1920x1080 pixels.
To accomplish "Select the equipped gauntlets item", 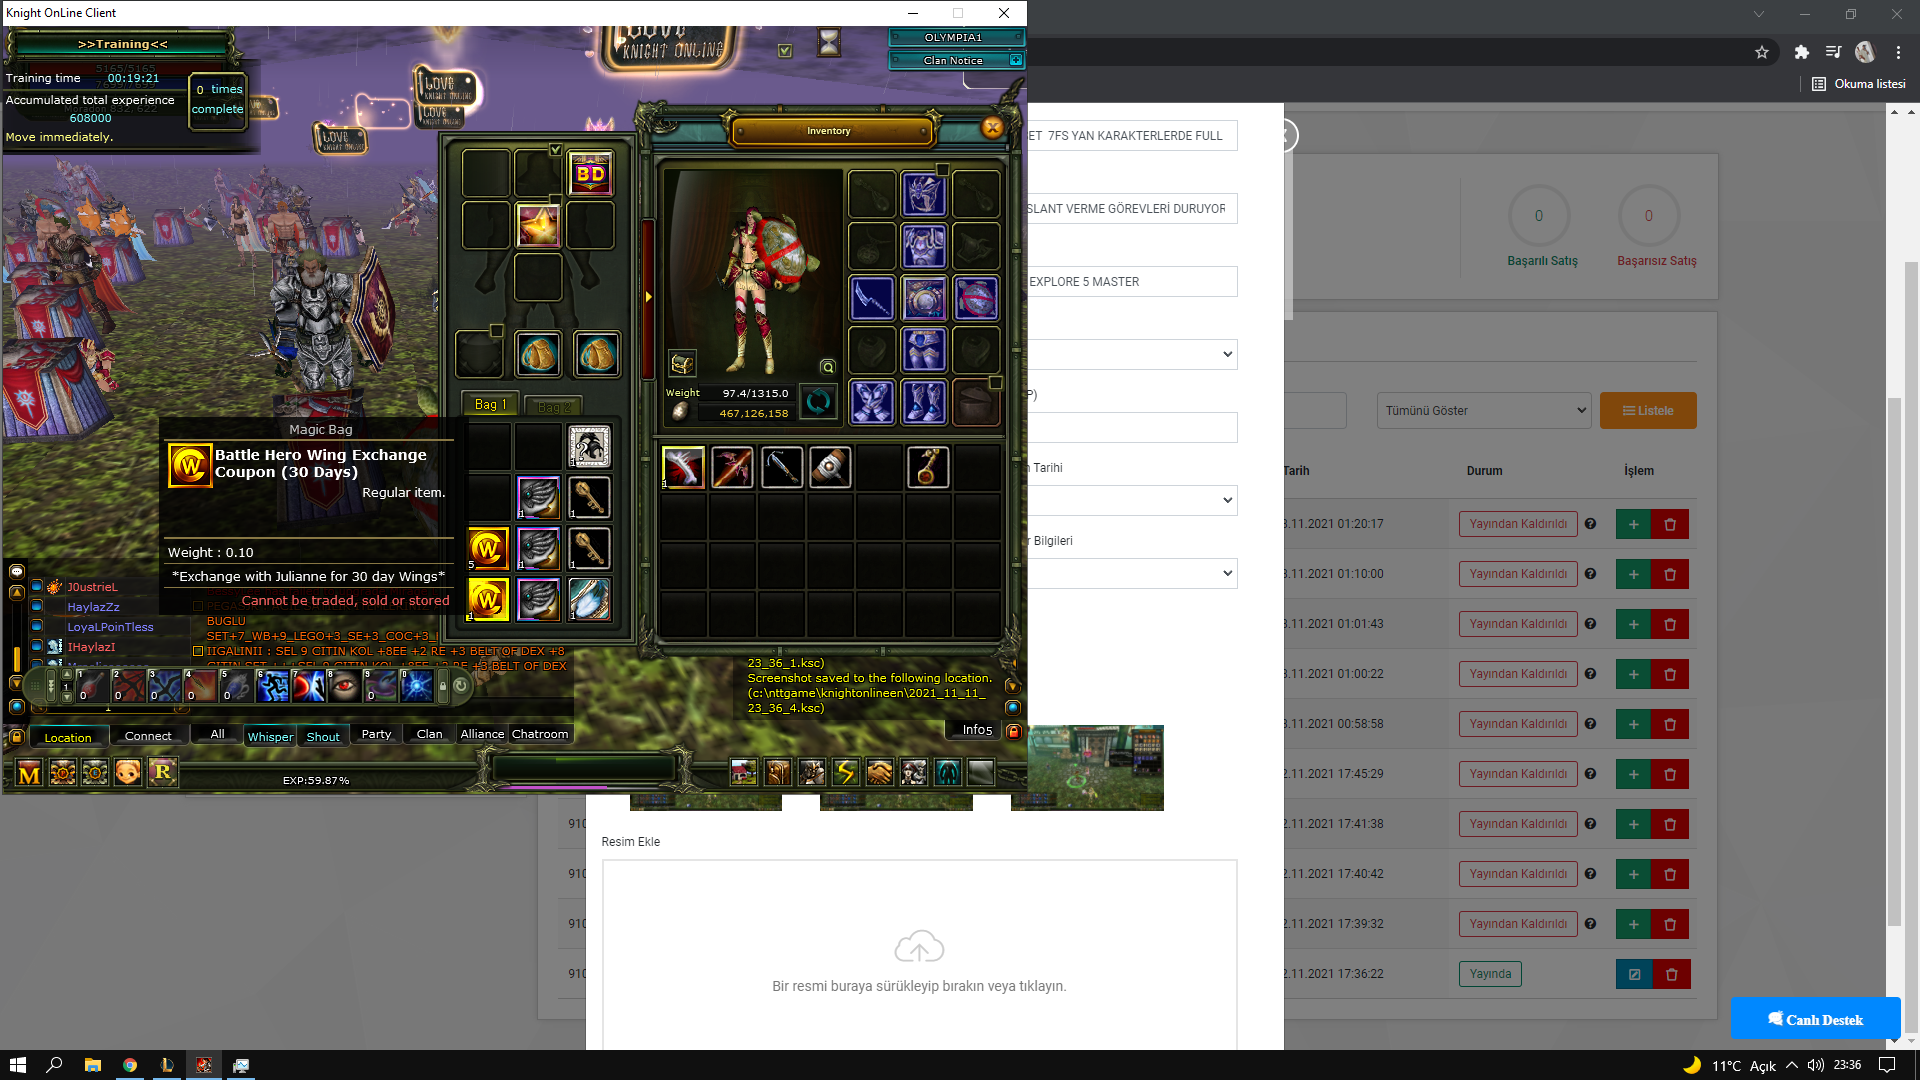I will click(x=872, y=402).
